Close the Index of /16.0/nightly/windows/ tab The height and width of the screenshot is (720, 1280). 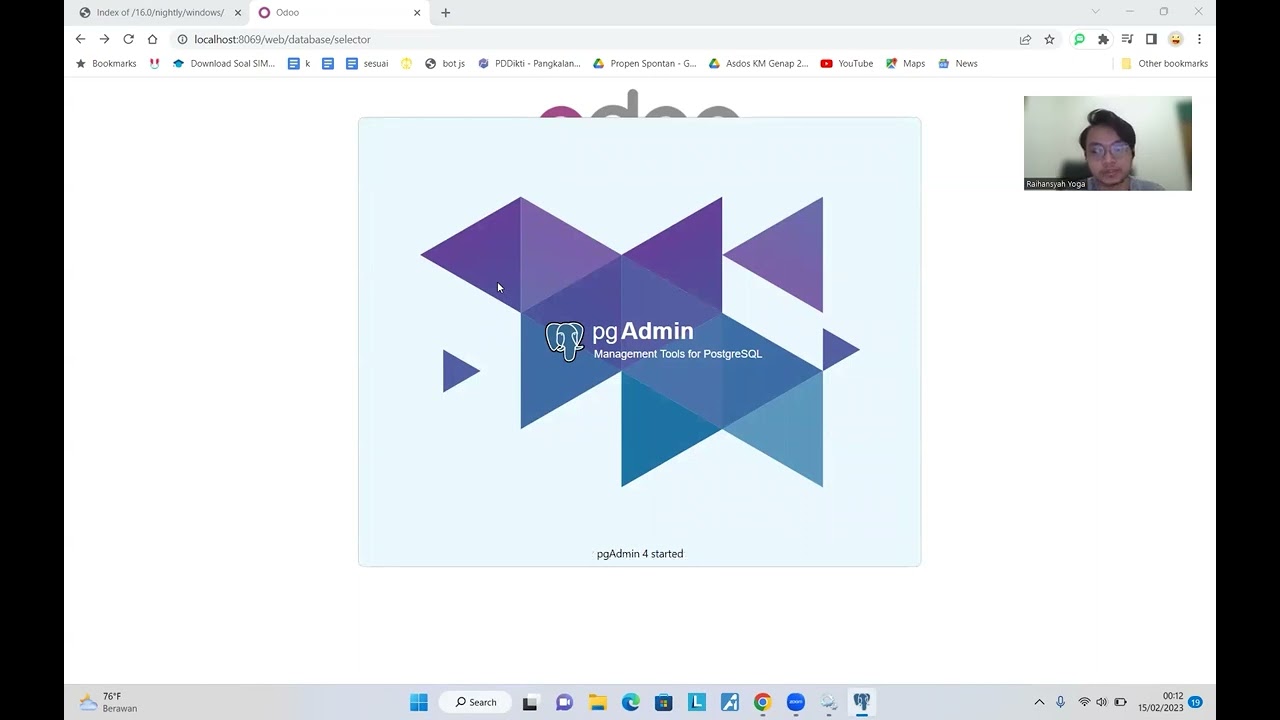tap(238, 13)
